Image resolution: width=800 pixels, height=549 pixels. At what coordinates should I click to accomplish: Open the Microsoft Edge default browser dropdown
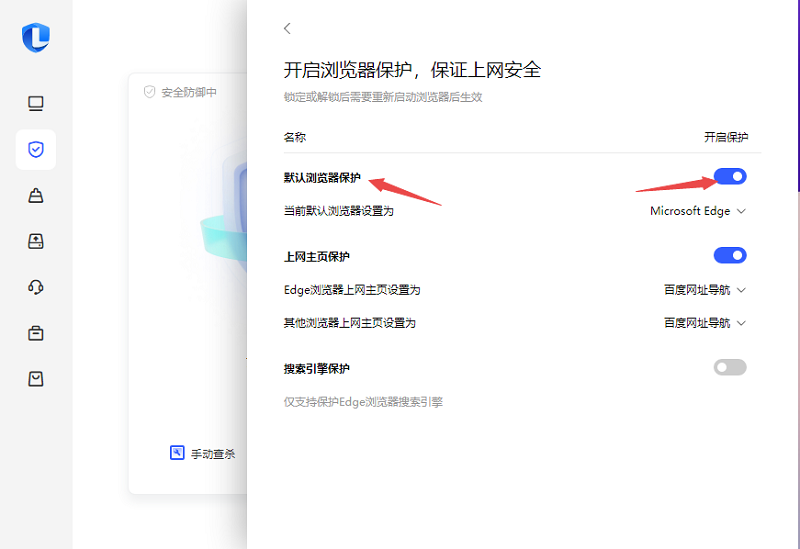697,211
